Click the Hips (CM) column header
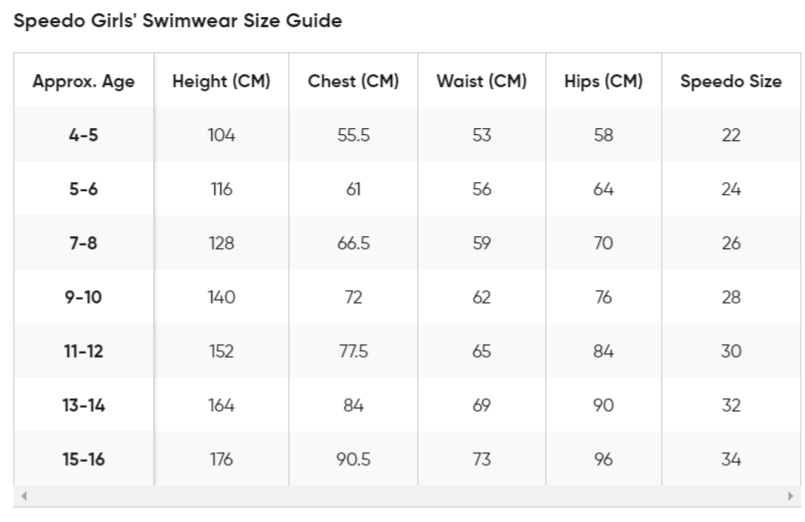Viewport: 805px width, 522px height. tap(603, 81)
